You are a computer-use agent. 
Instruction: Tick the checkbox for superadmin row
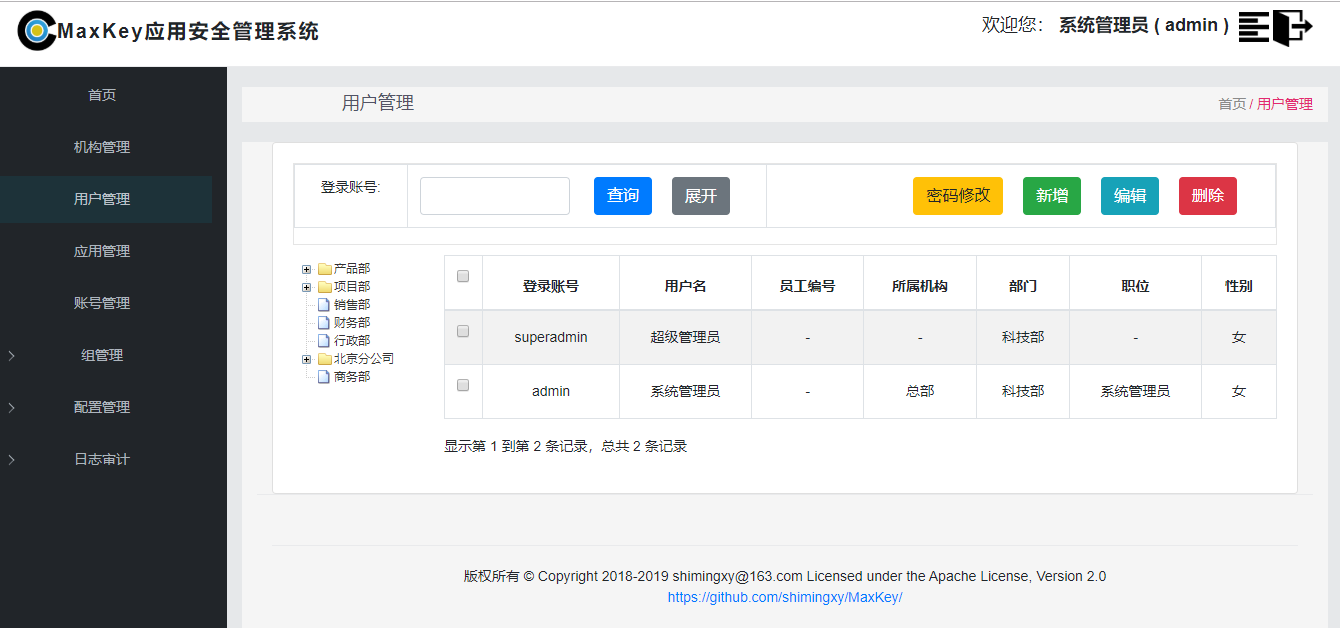[463, 331]
